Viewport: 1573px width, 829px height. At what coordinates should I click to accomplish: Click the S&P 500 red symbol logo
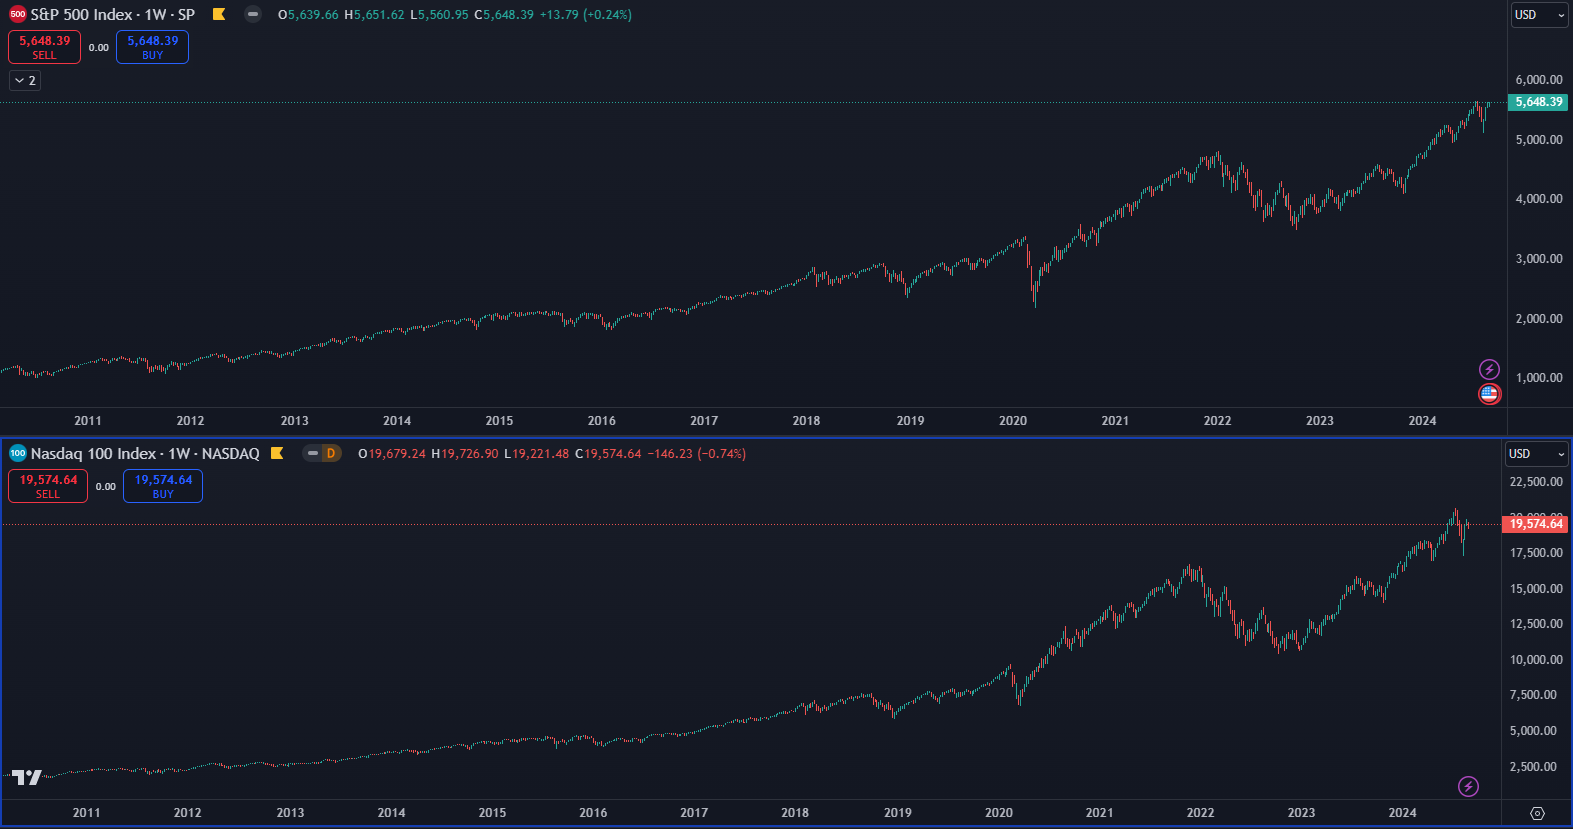coord(18,15)
